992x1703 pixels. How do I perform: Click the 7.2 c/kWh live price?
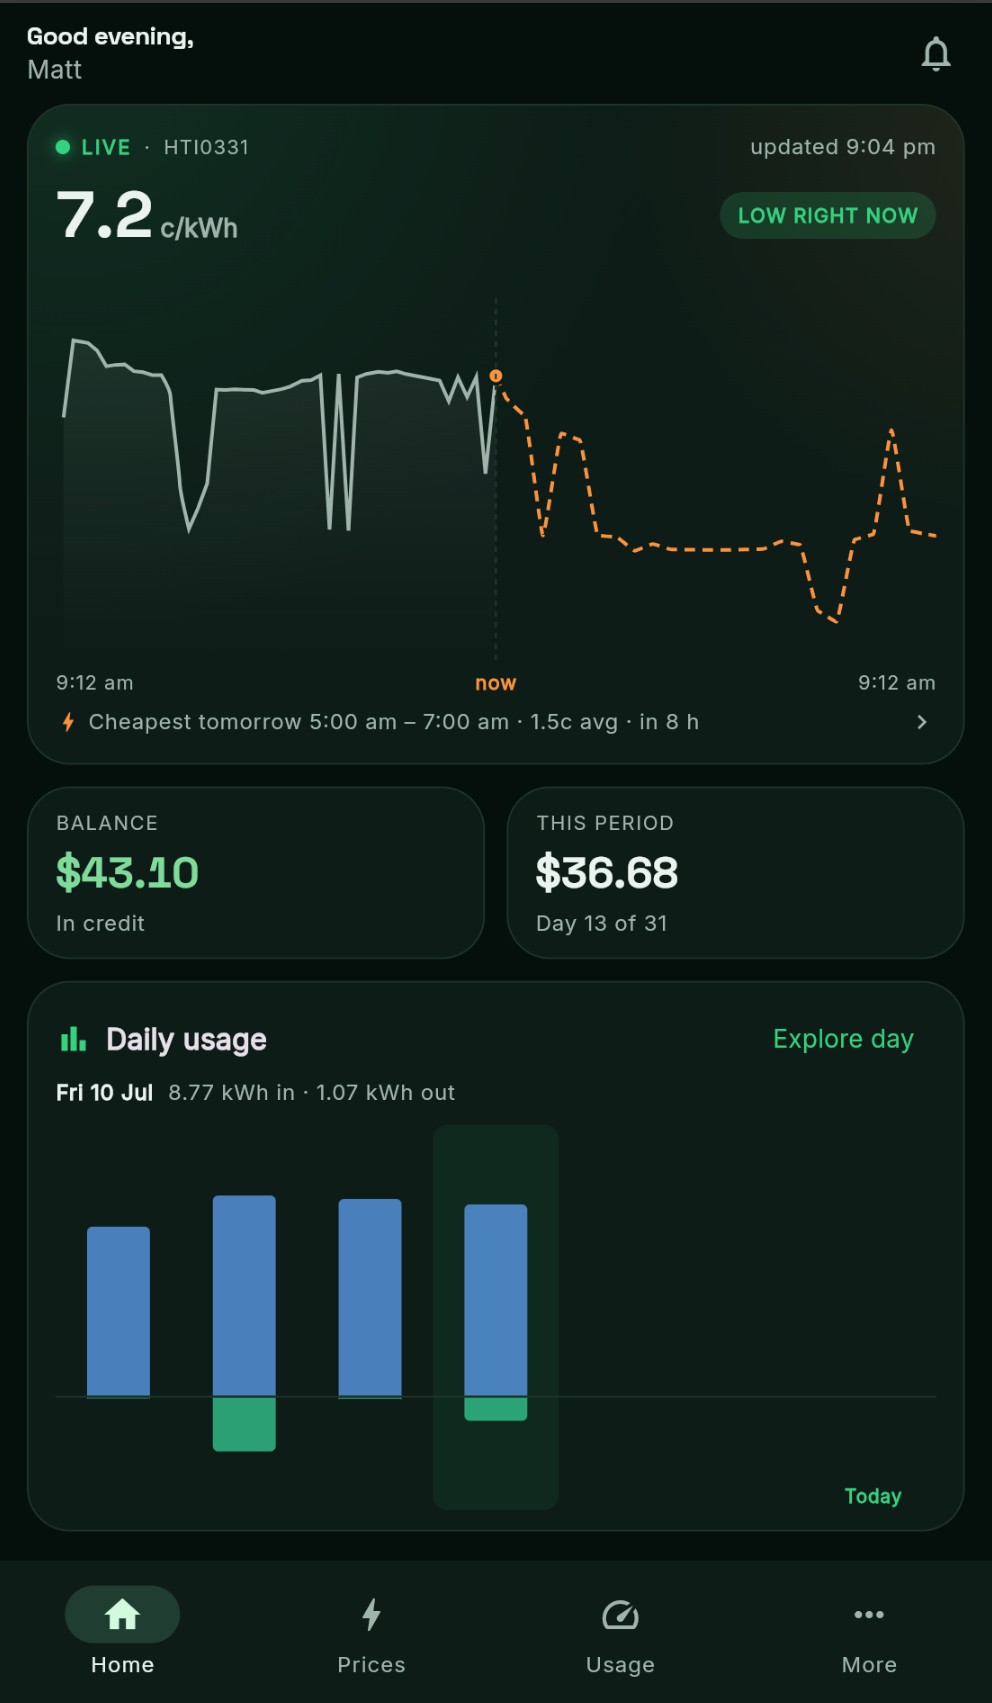click(147, 215)
